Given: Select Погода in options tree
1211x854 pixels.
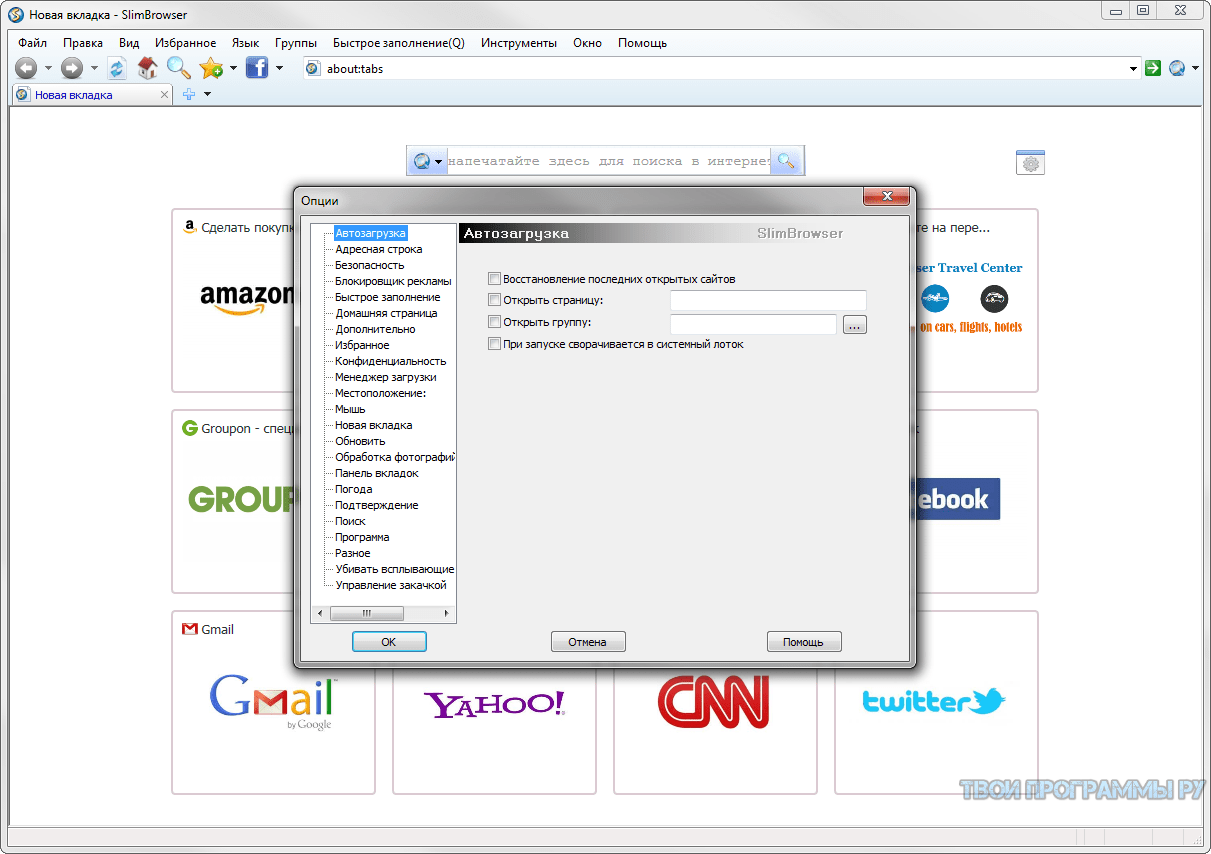Looking at the screenshot, I should [x=354, y=489].
